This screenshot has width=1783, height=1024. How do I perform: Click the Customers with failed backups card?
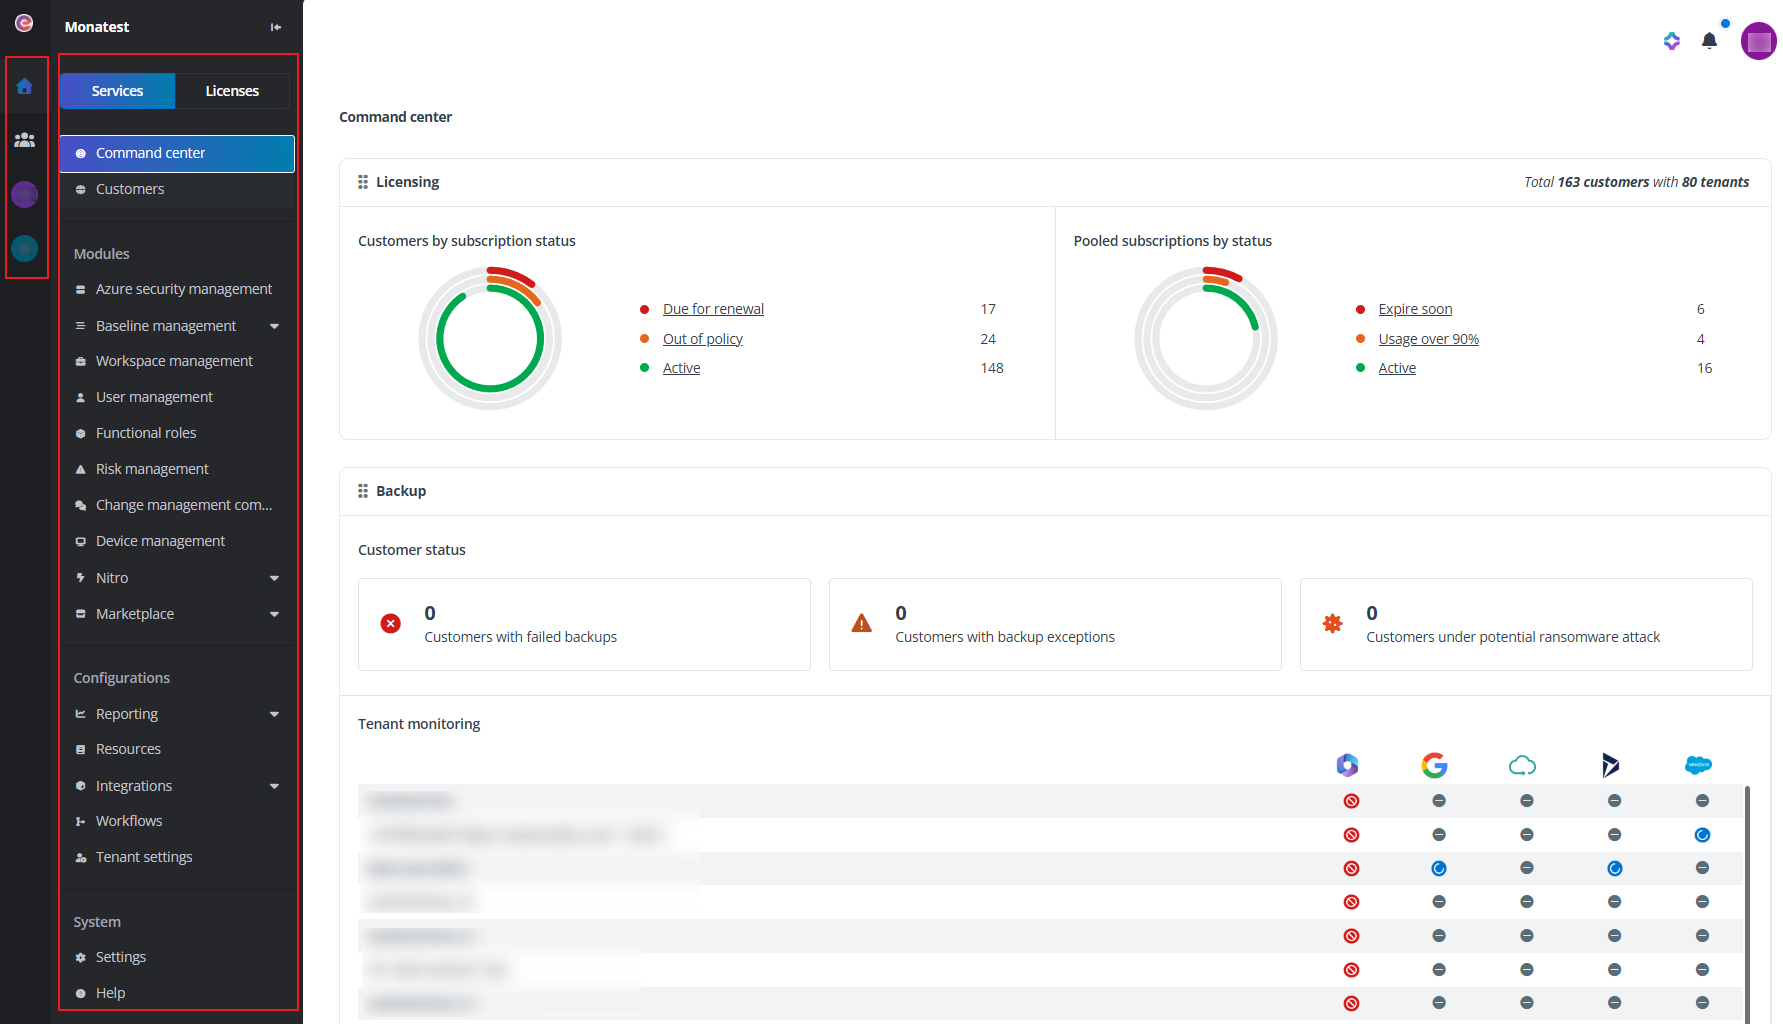coord(584,624)
